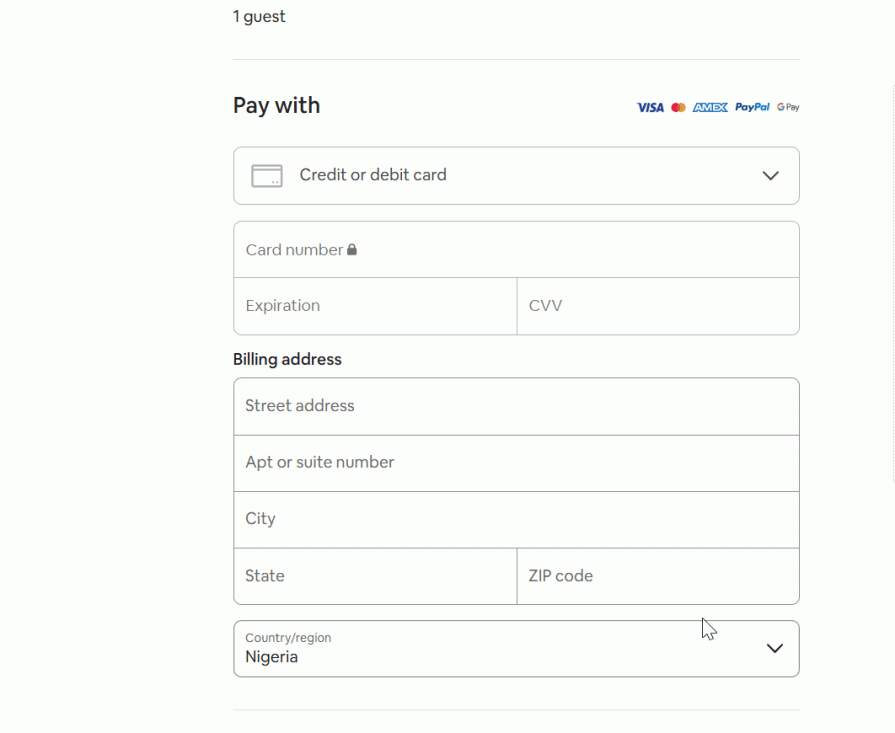Viewport: 895px width, 733px height.
Task: Click the Visa payment icon
Action: (x=649, y=107)
